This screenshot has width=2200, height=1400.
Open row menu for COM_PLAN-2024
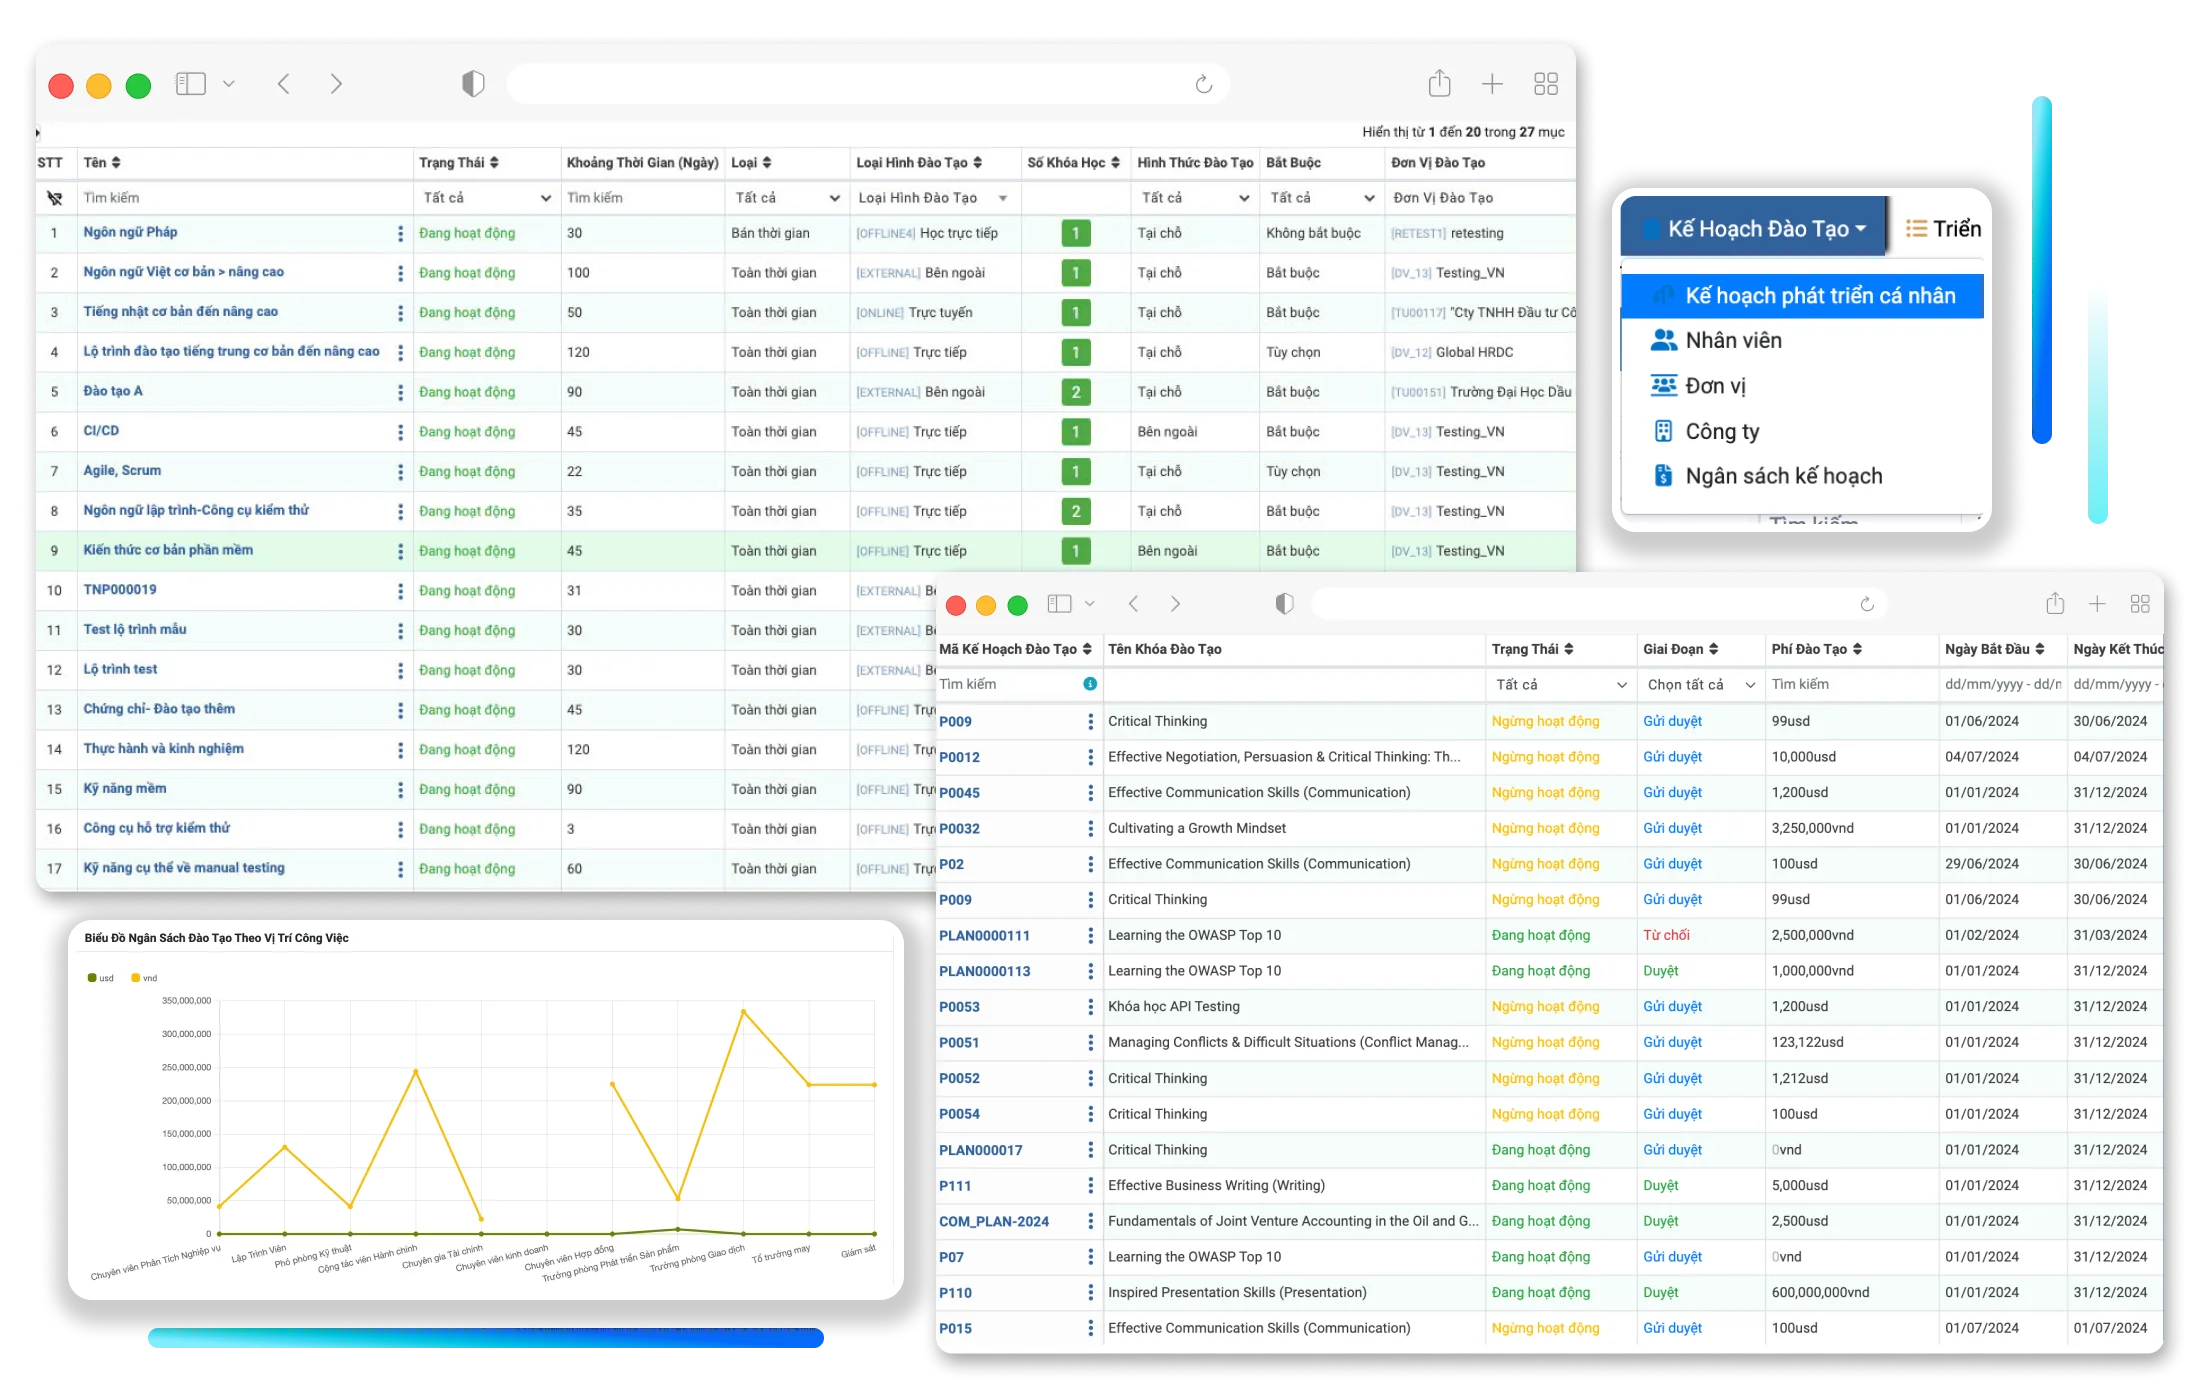click(1090, 1221)
